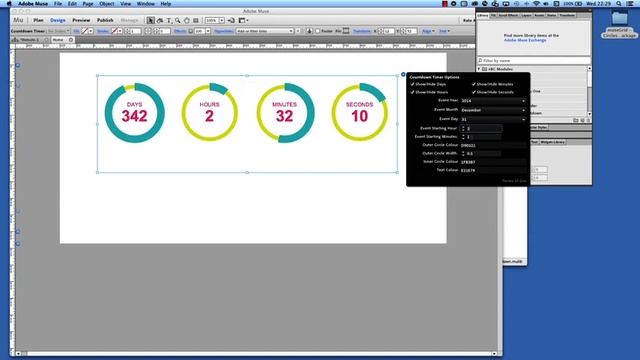The width and height of the screenshot is (640, 360).
Task: Select the Selection arrow tool
Action: (x=151, y=20)
